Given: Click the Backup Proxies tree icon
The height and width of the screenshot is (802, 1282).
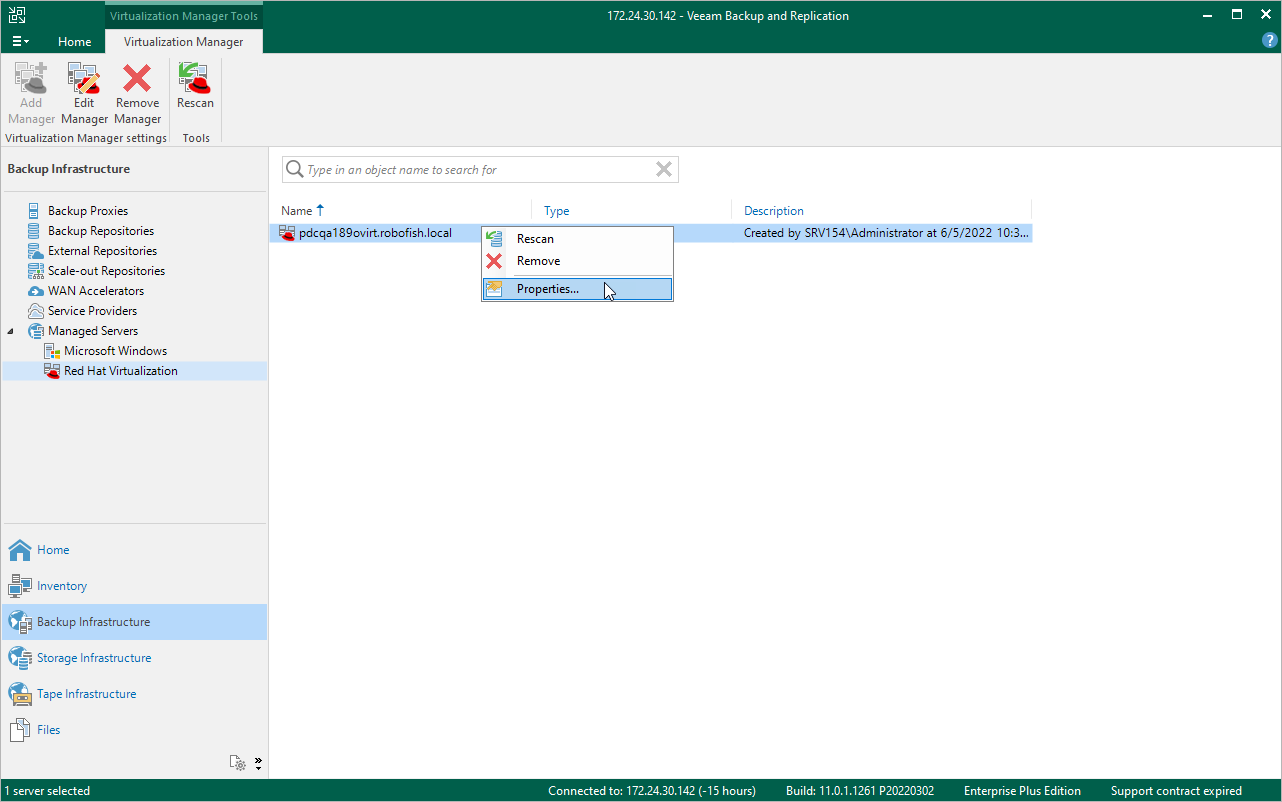Looking at the screenshot, I should point(36,211).
